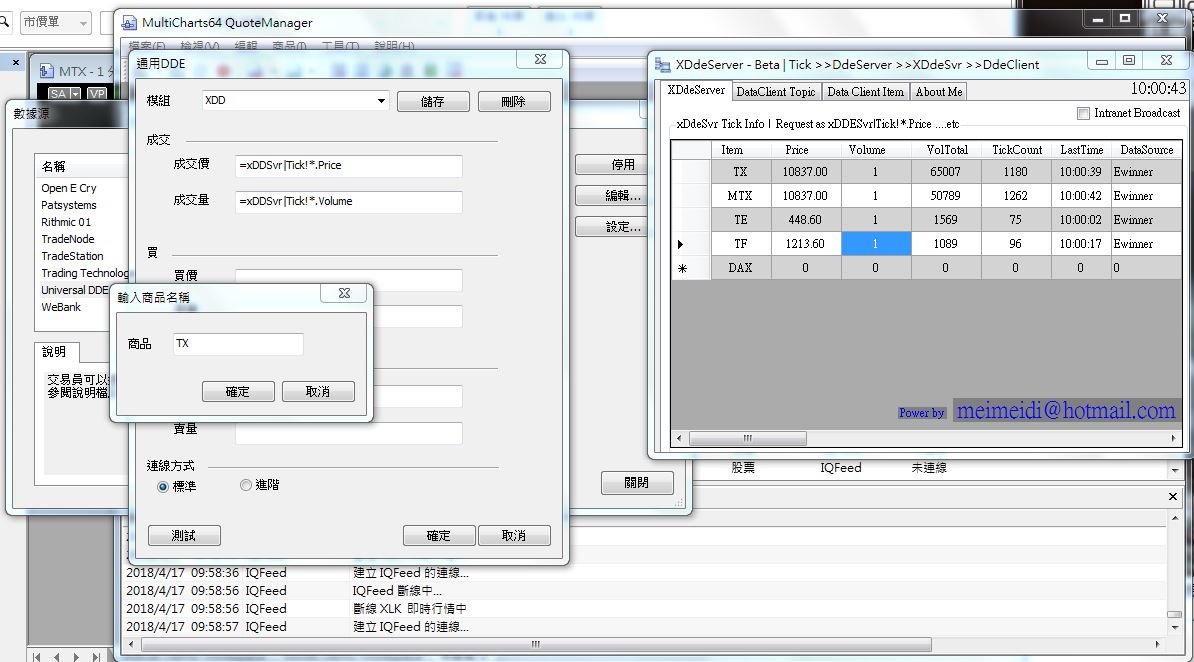
Task: Open the SA dropdown arrow
Action: pos(75,94)
